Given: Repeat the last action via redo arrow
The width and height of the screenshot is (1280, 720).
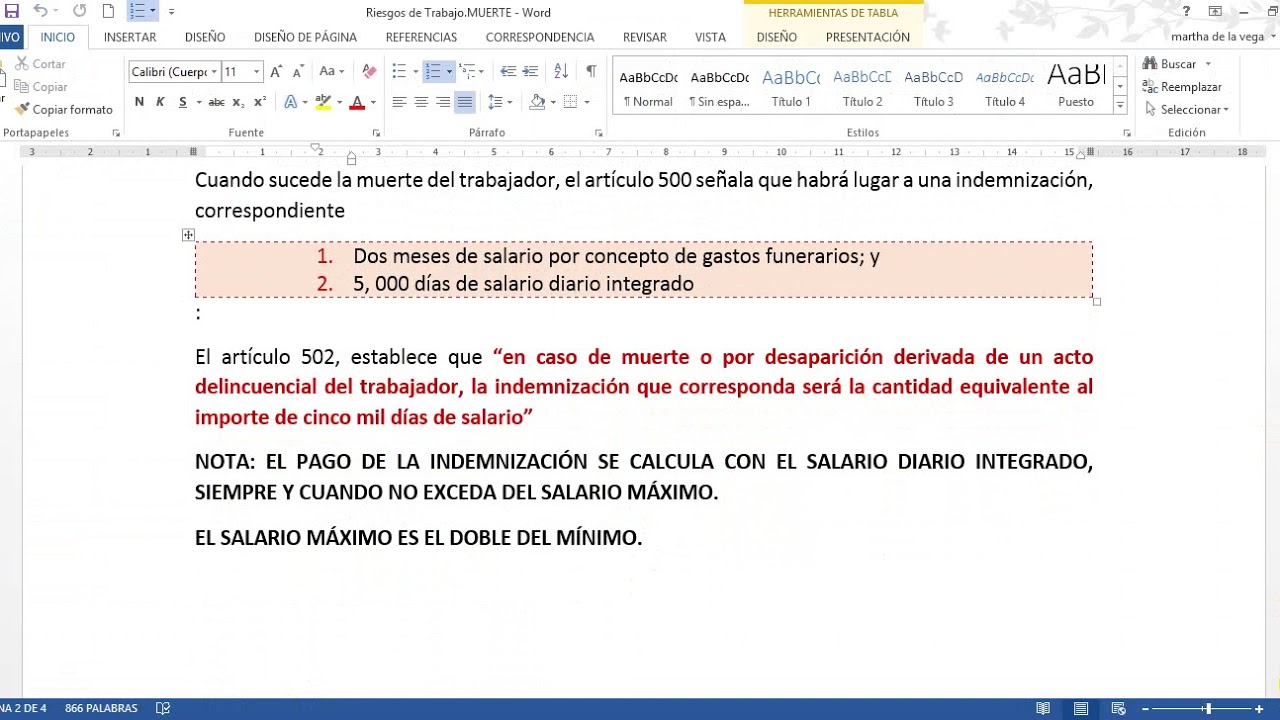Looking at the screenshot, I should (79, 11).
